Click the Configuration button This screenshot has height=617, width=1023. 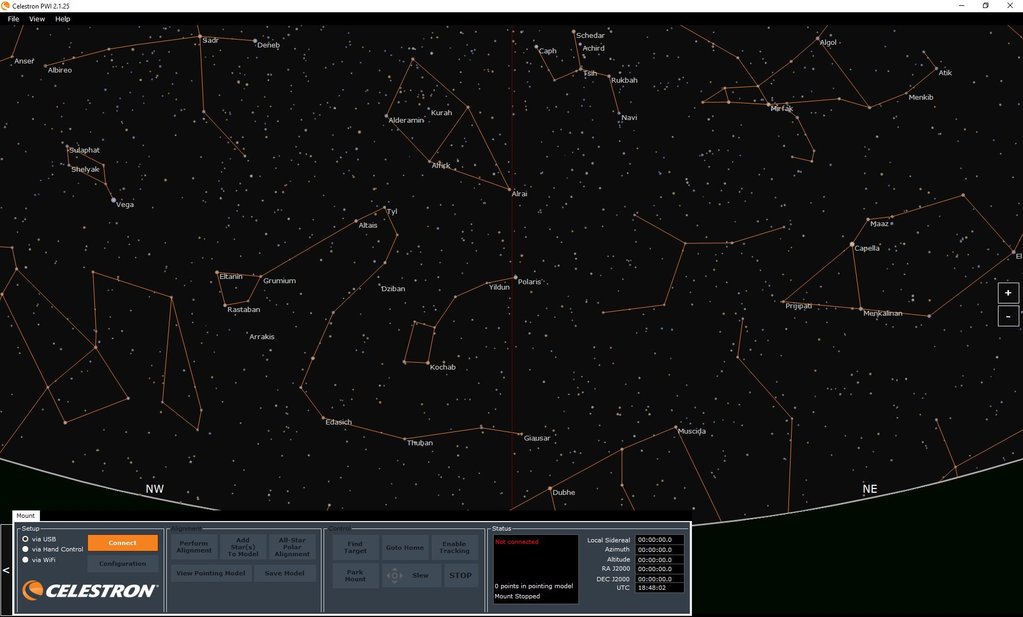point(122,564)
